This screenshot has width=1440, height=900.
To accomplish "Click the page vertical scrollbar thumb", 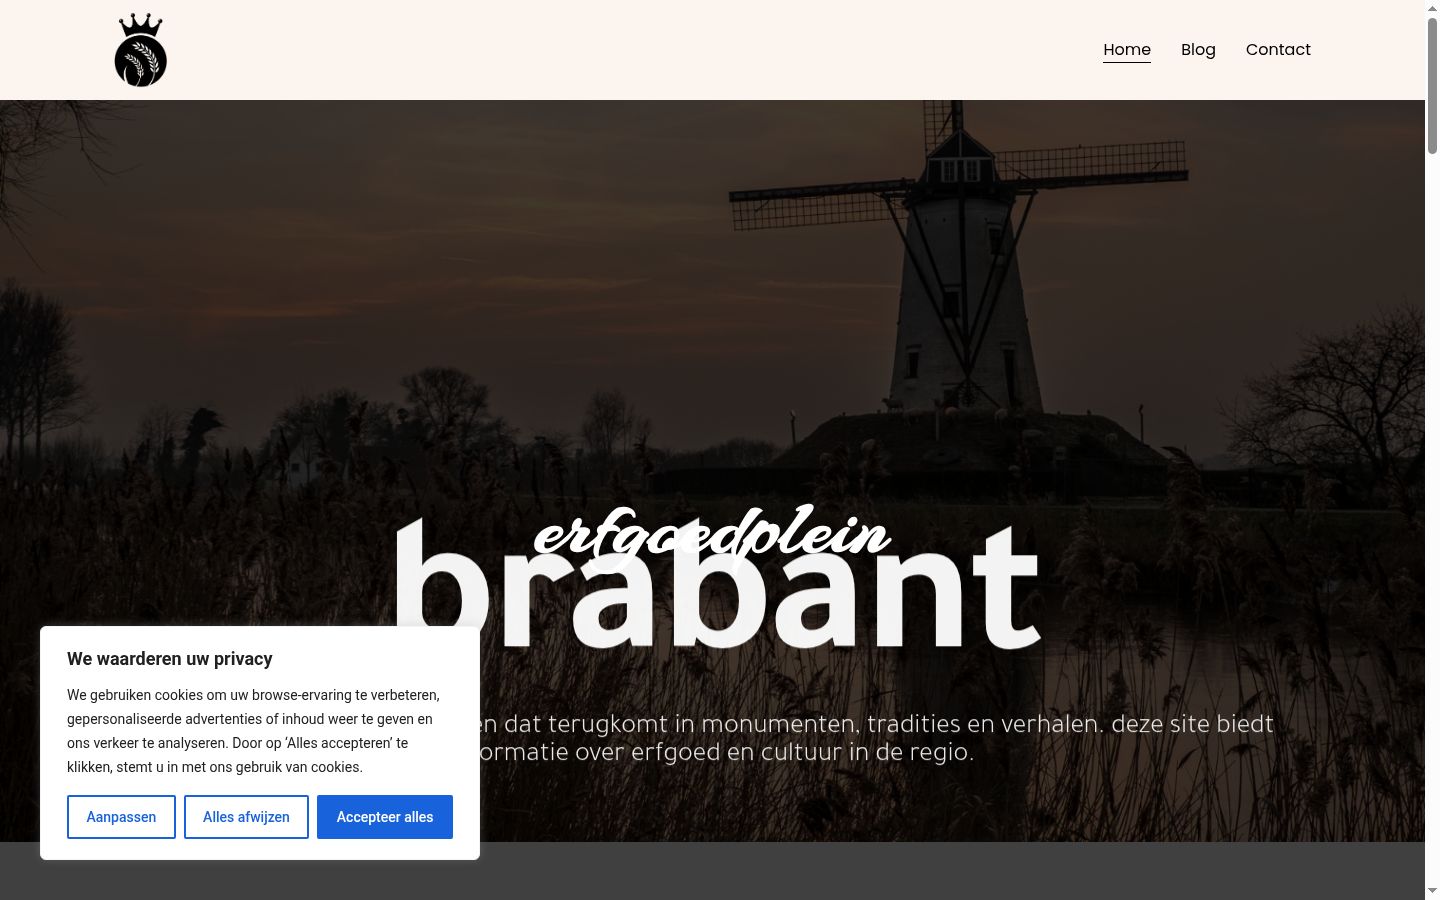I will click(1432, 85).
